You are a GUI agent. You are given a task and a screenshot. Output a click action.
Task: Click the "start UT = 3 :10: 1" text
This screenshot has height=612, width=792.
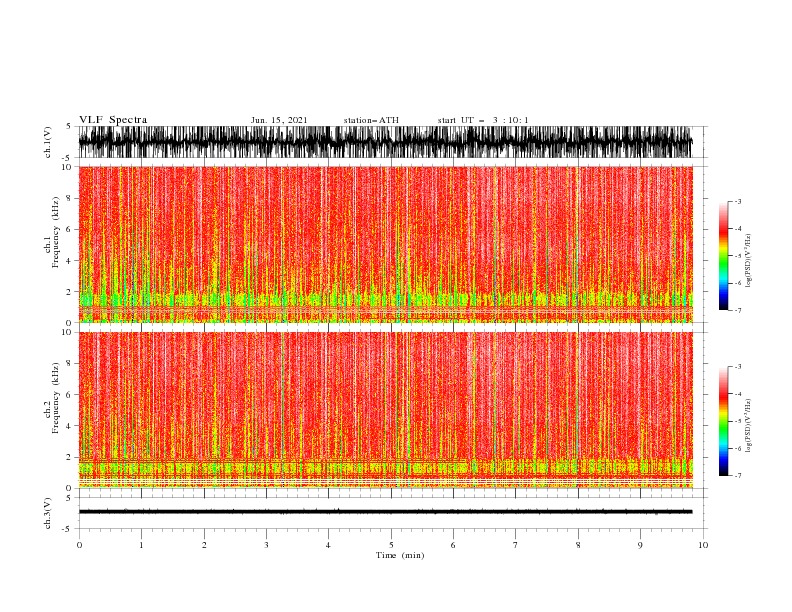coord(483,120)
